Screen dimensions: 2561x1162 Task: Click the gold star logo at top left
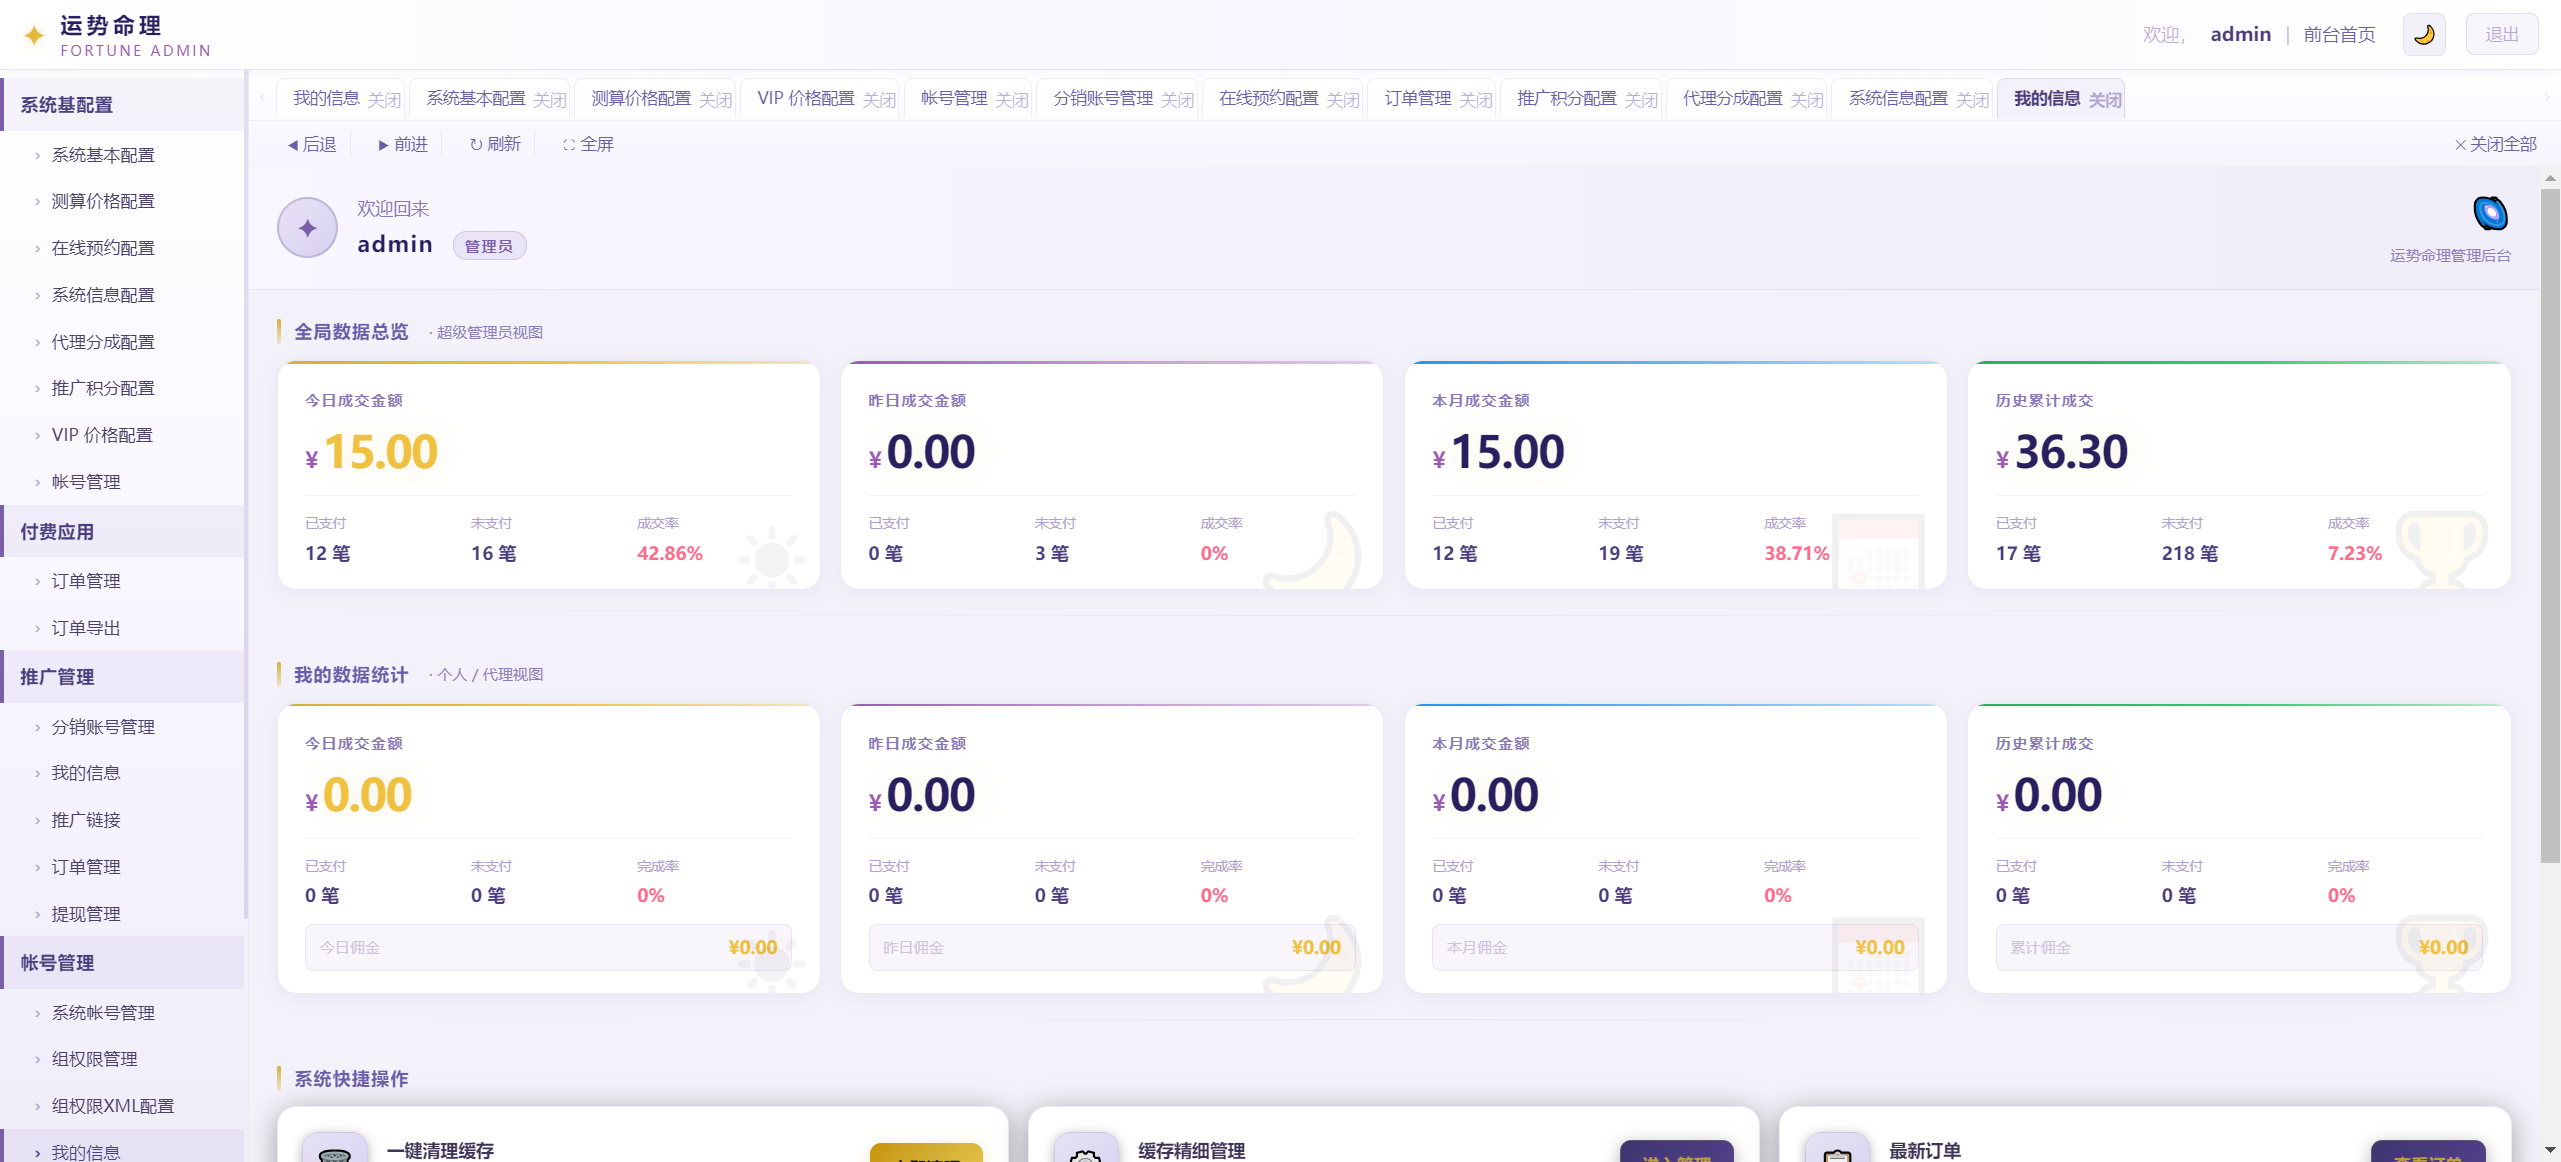point(34,36)
